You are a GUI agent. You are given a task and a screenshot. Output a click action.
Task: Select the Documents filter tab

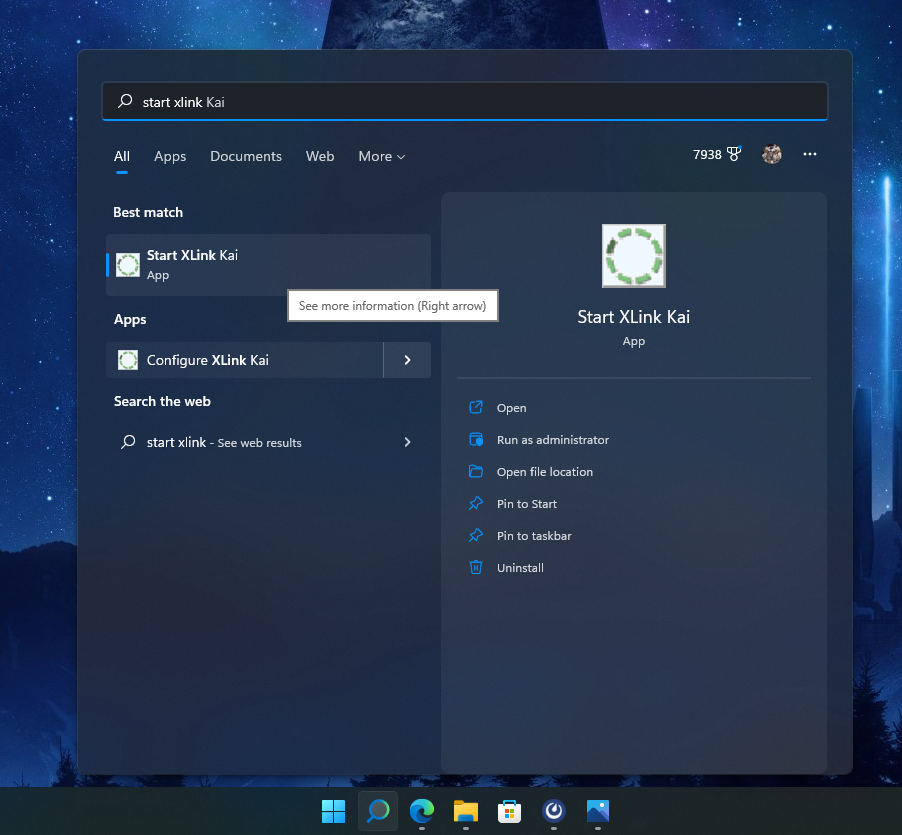[x=246, y=157]
